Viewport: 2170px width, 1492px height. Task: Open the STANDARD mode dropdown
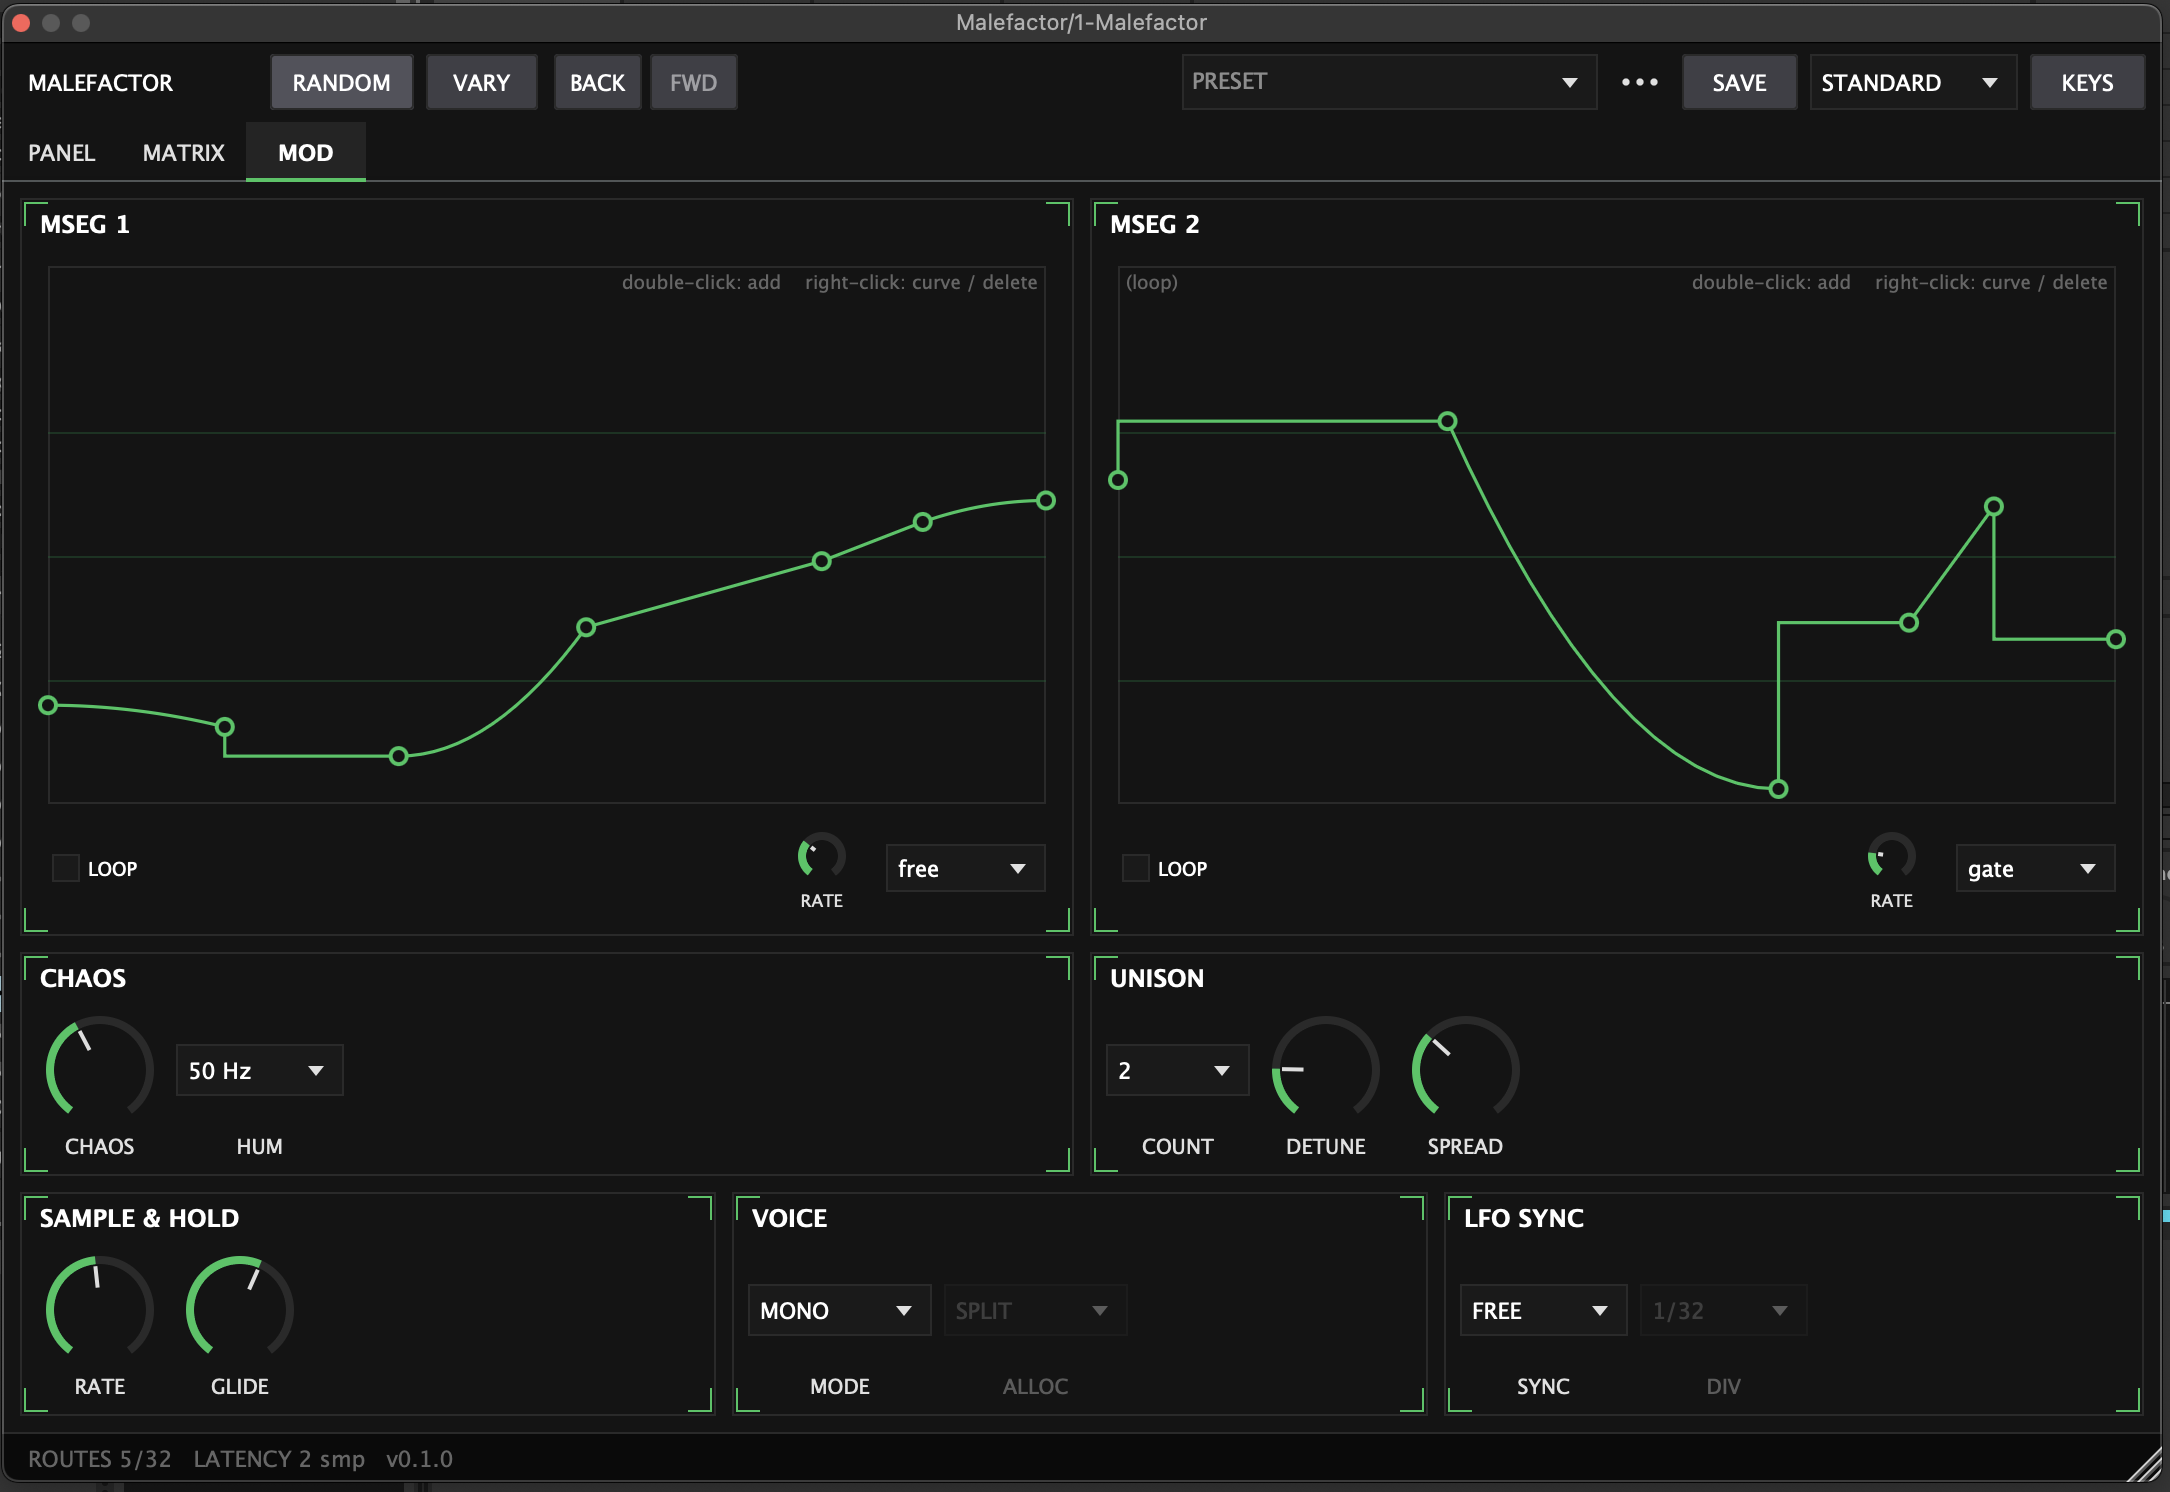[x=1912, y=82]
